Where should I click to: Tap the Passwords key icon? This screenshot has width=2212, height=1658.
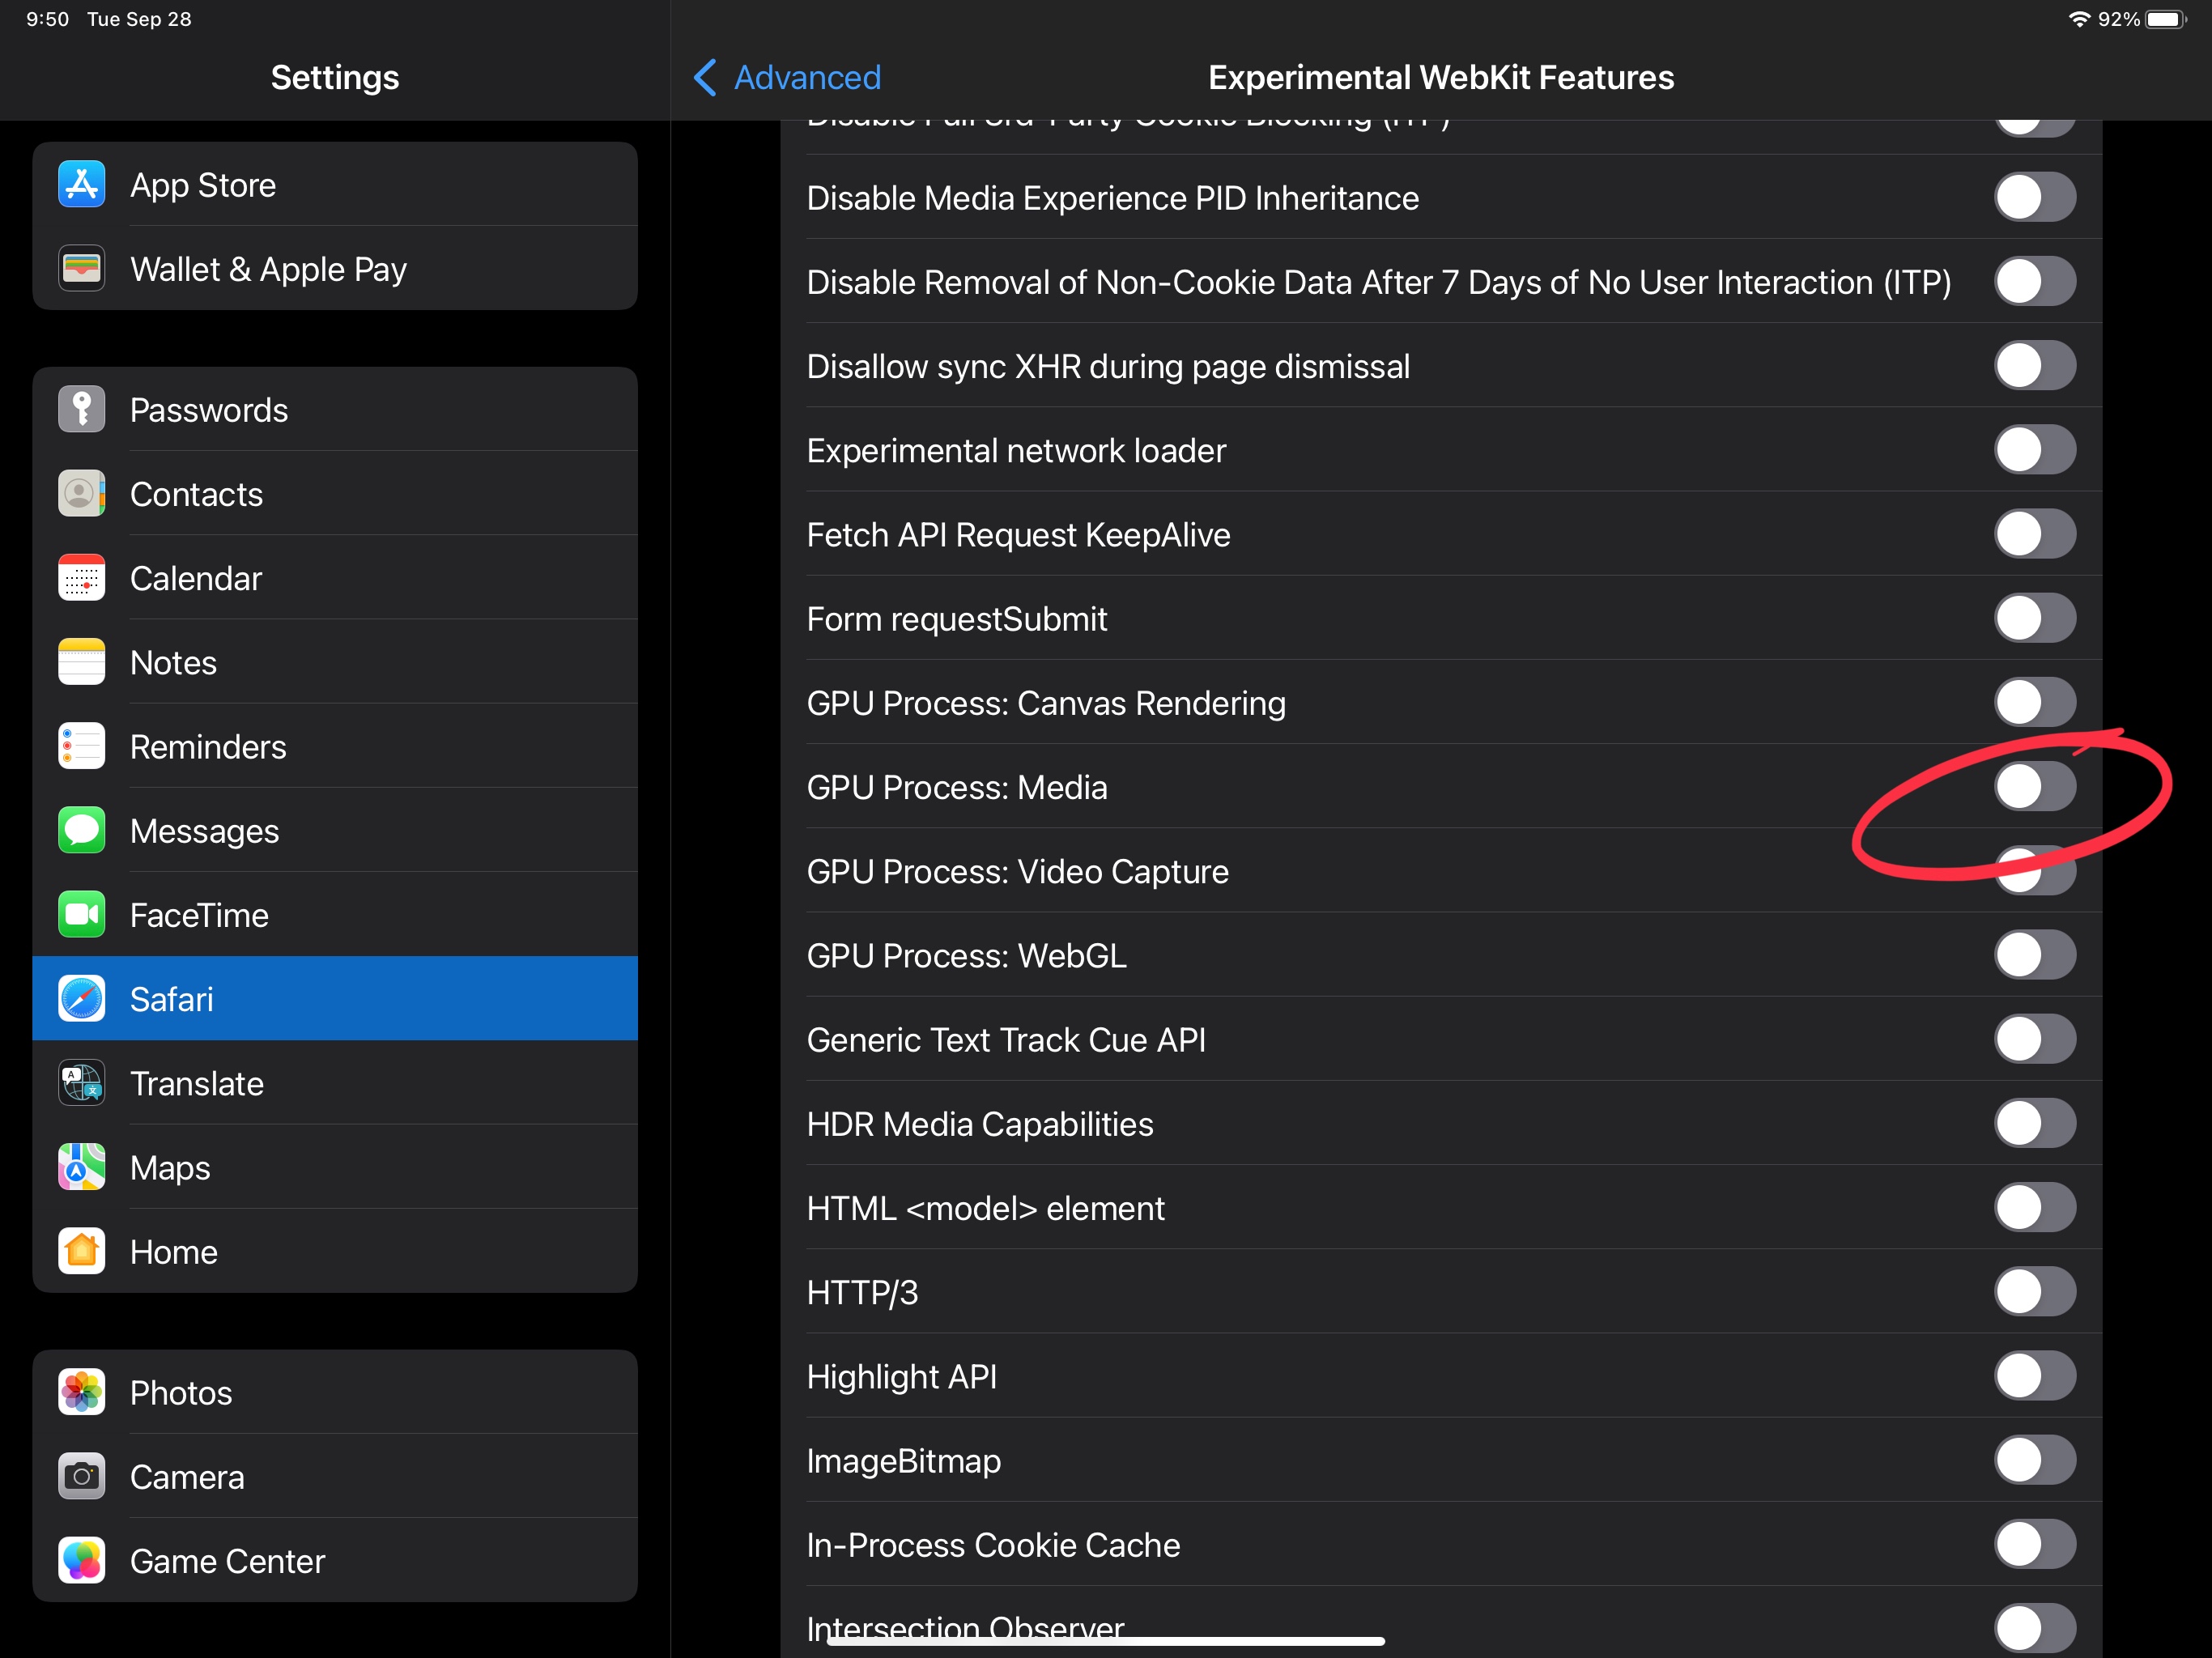(x=81, y=410)
